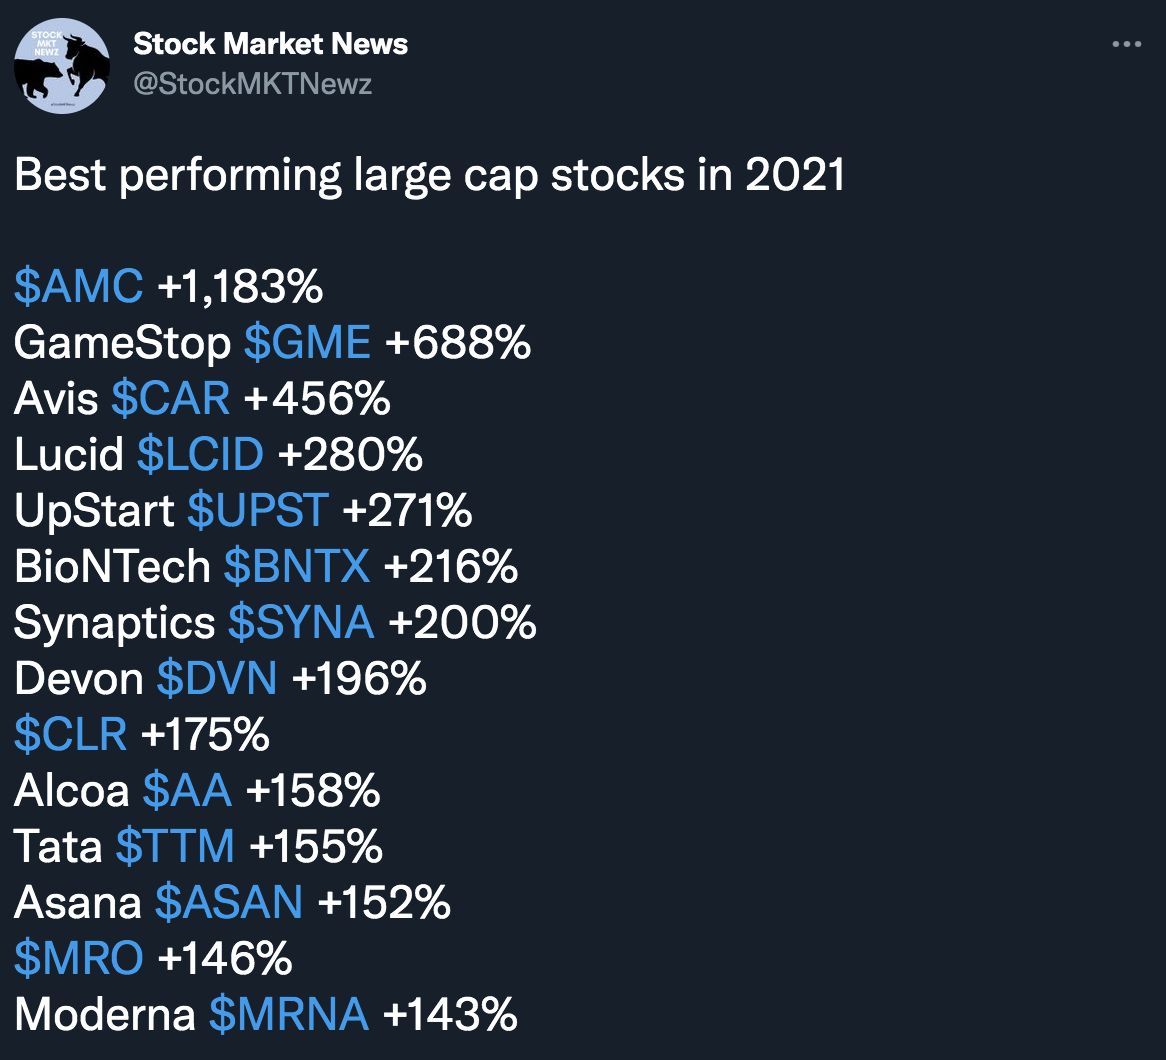Click the GameStop +688% line text
Screen dimensions: 1166x1060
coord(272,342)
